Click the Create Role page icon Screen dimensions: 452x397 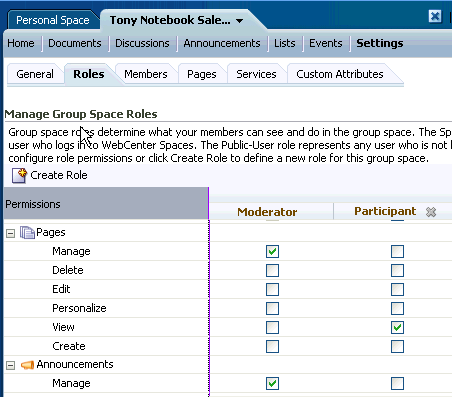coord(19,176)
